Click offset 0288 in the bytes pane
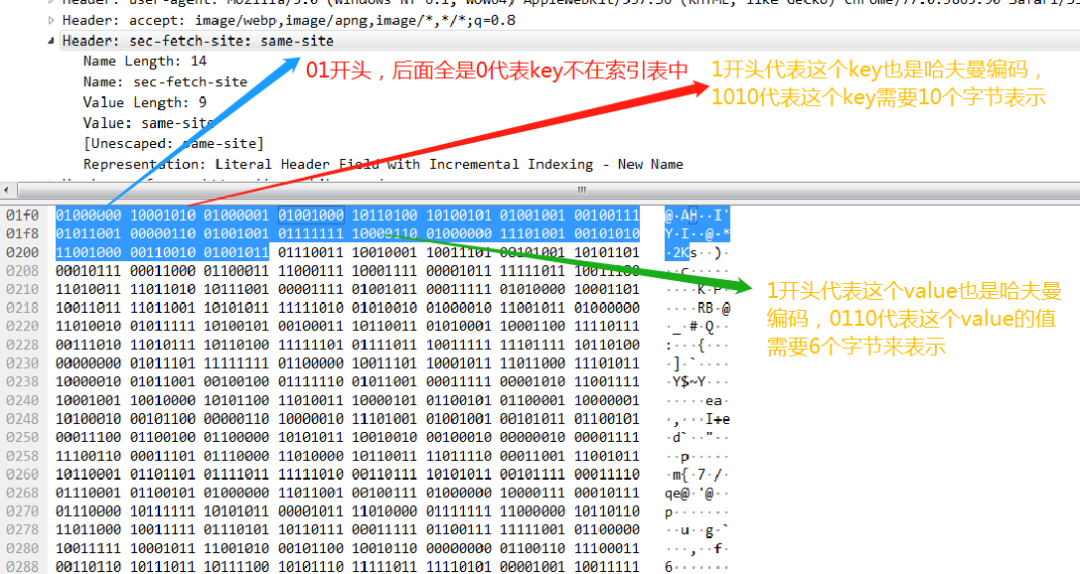This screenshot has height=574, width=1080. click(22, 567)
